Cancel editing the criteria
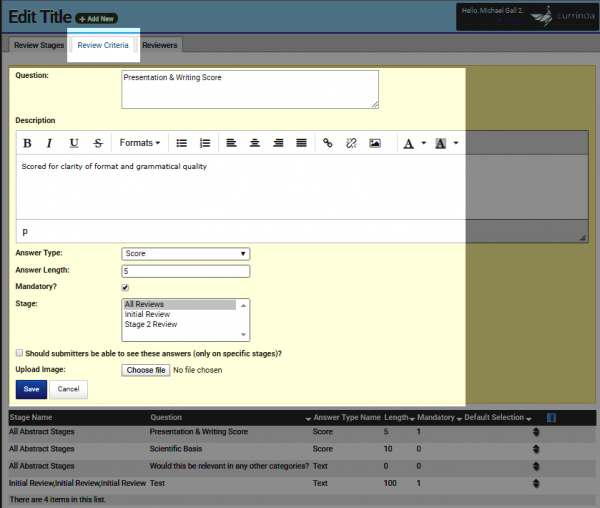Image resolution: width=600 pixels, height=508 pixels. click(x=68, y=389)
